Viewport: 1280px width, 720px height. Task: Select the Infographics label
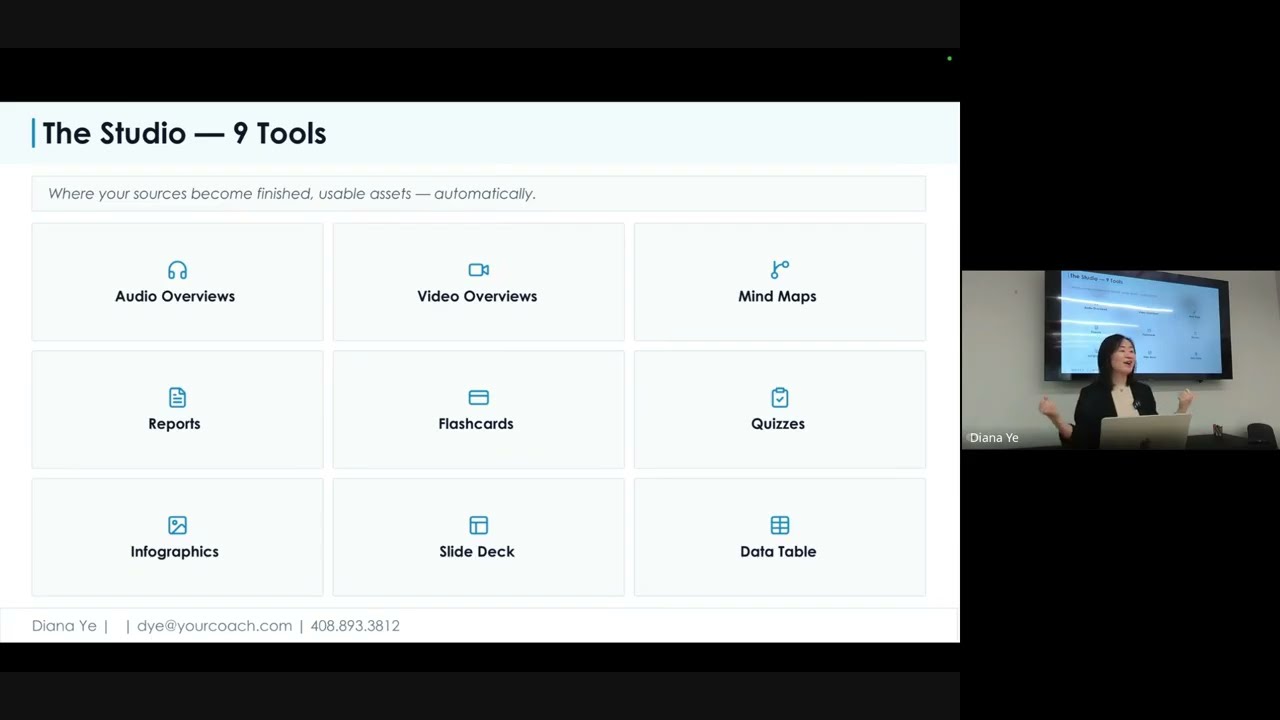coord(174,552)
